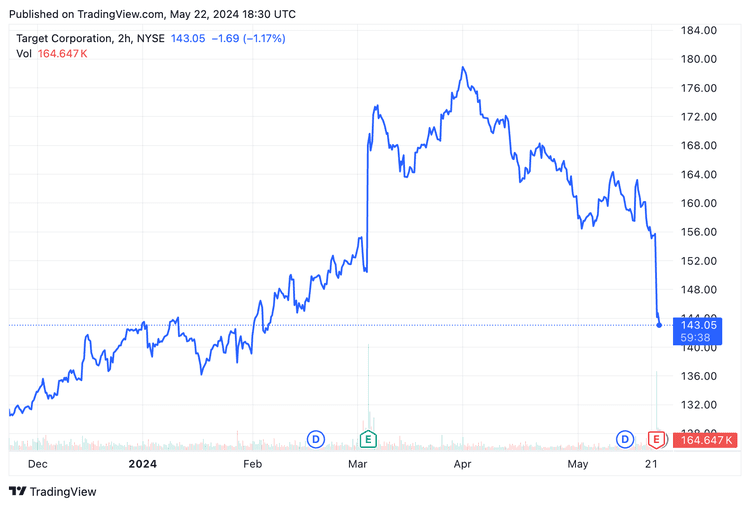Click the Published on TradingView.com header text
Viewport: 750px width, 507px height.
pos(155,15)
